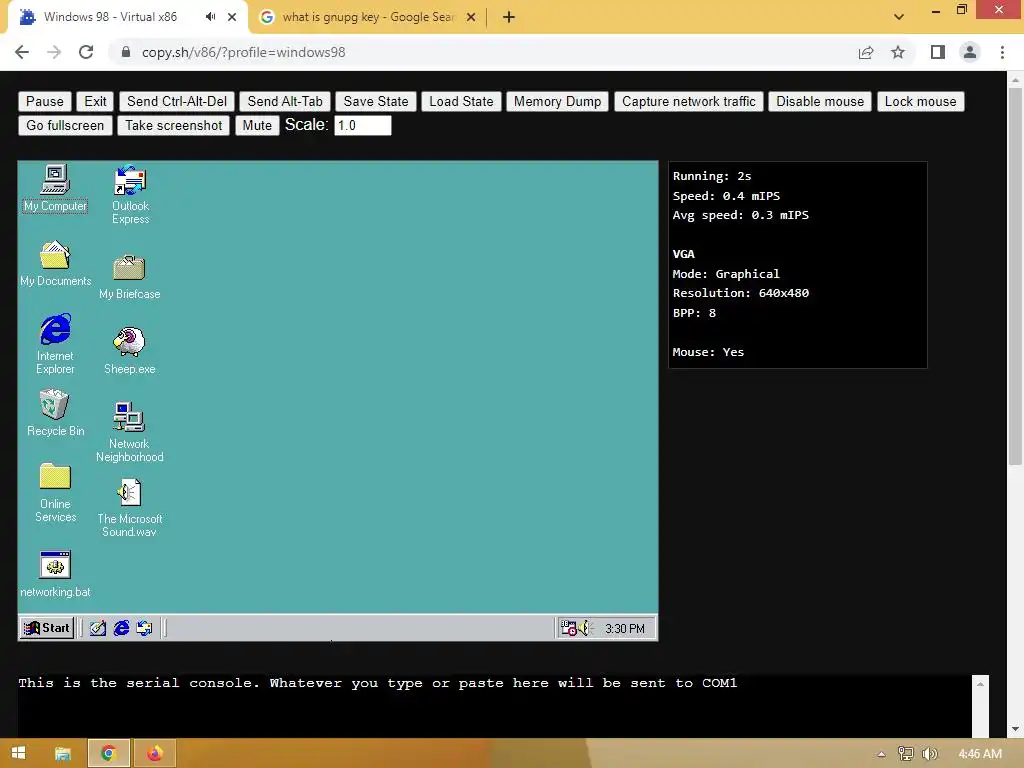
Task: View site information via lock icon
Action: (125, 52)
